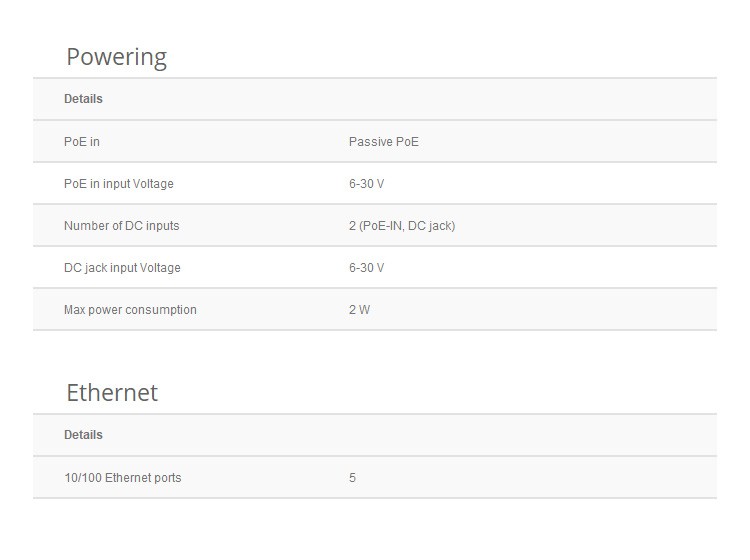Select the Details header in Powering table
This screenshot has height=560, width=750.
[x=83, y=99]
